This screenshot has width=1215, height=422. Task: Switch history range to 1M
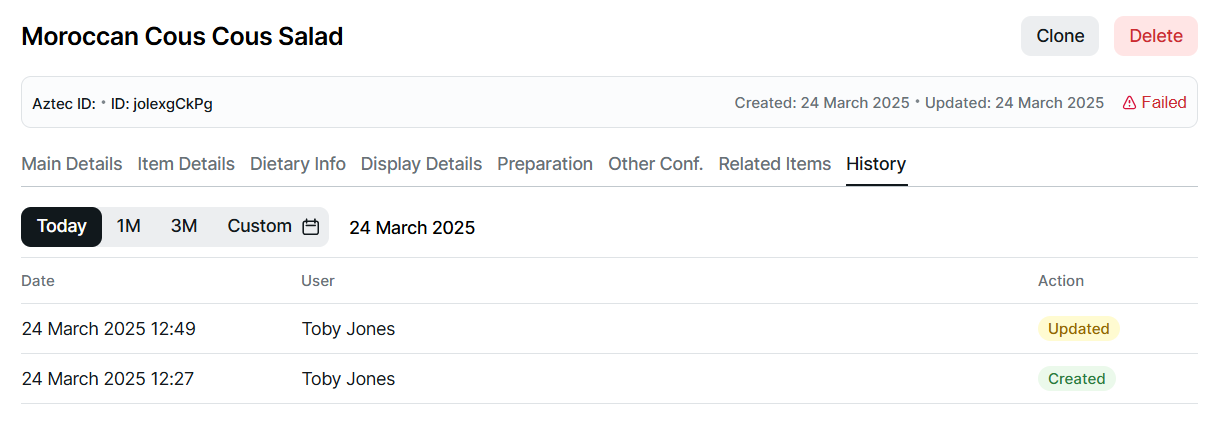click(x=128, y=227)
